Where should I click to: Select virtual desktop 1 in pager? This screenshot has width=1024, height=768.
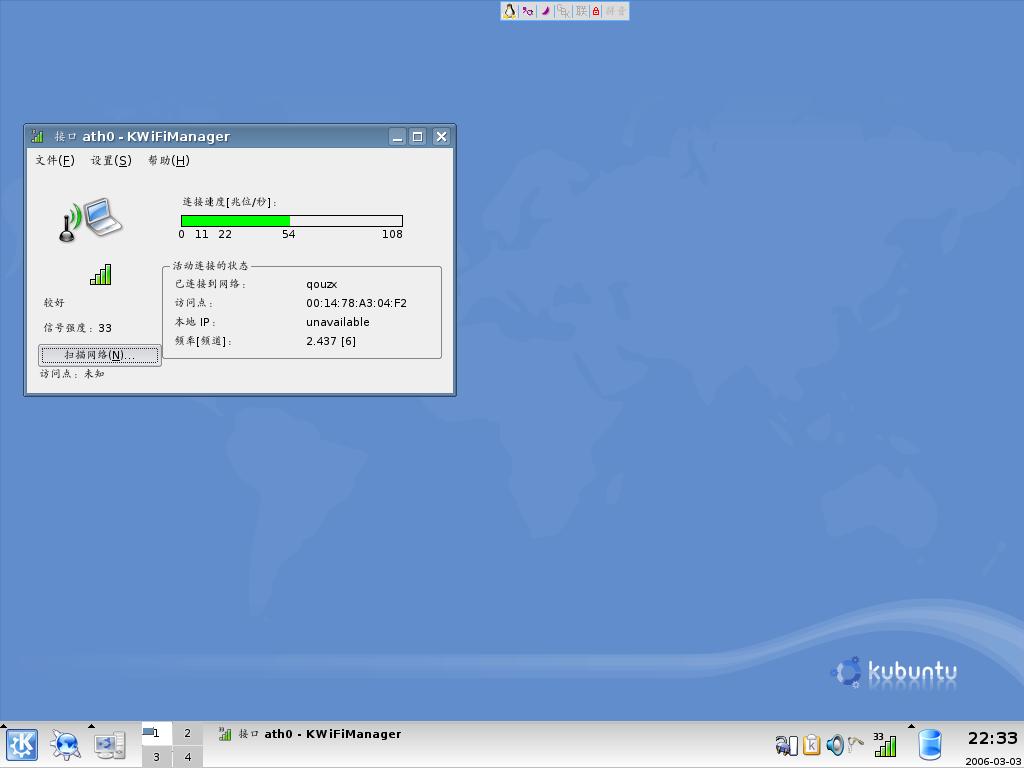[x=157, y=733]
